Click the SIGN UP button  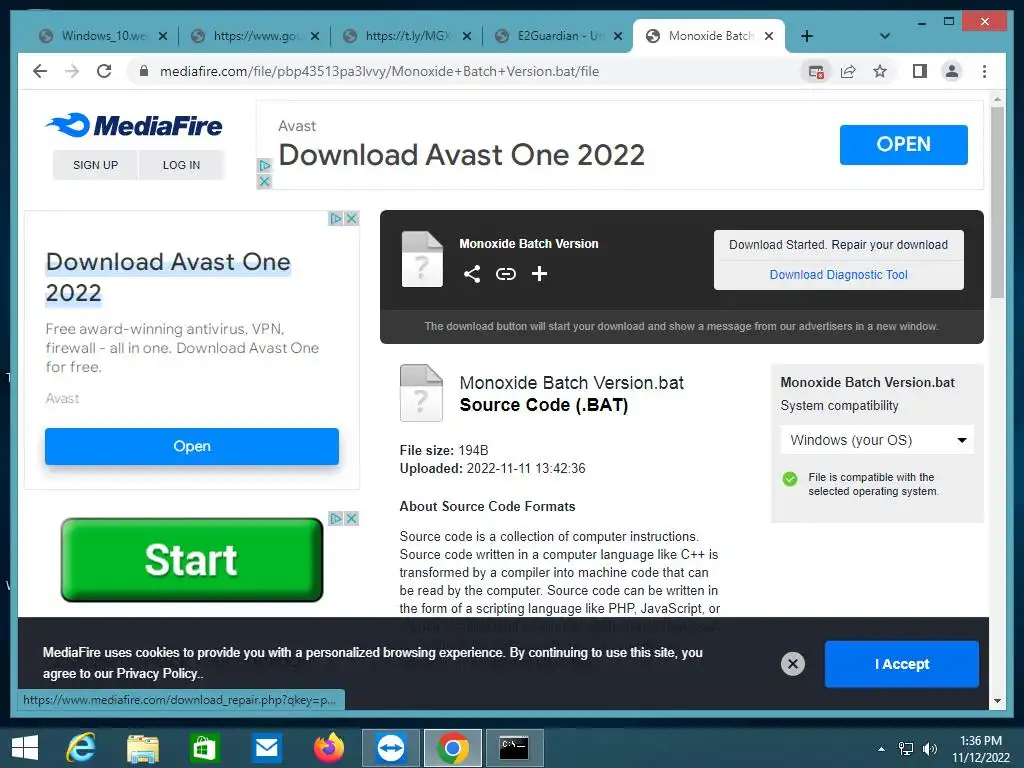point(95,165)
